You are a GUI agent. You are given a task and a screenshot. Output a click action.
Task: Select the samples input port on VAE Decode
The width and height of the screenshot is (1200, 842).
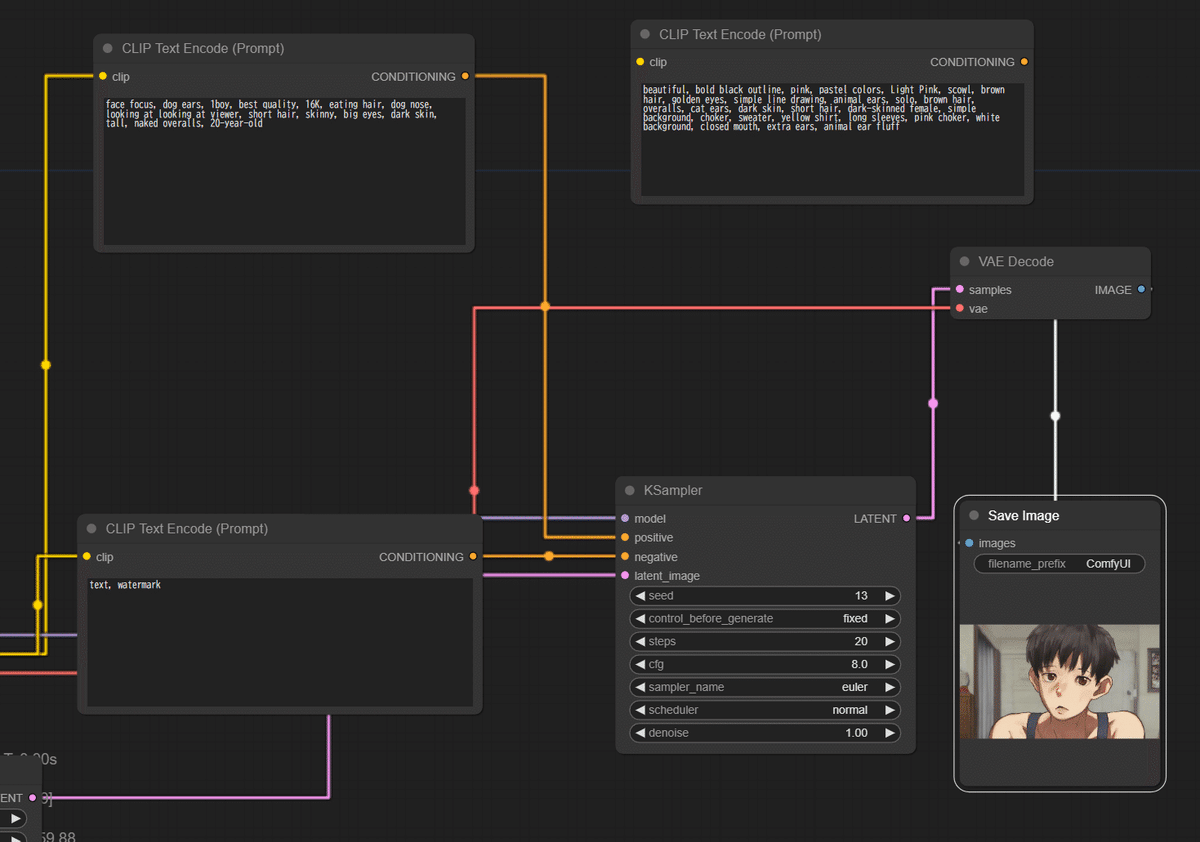click(x=960, y=290)
